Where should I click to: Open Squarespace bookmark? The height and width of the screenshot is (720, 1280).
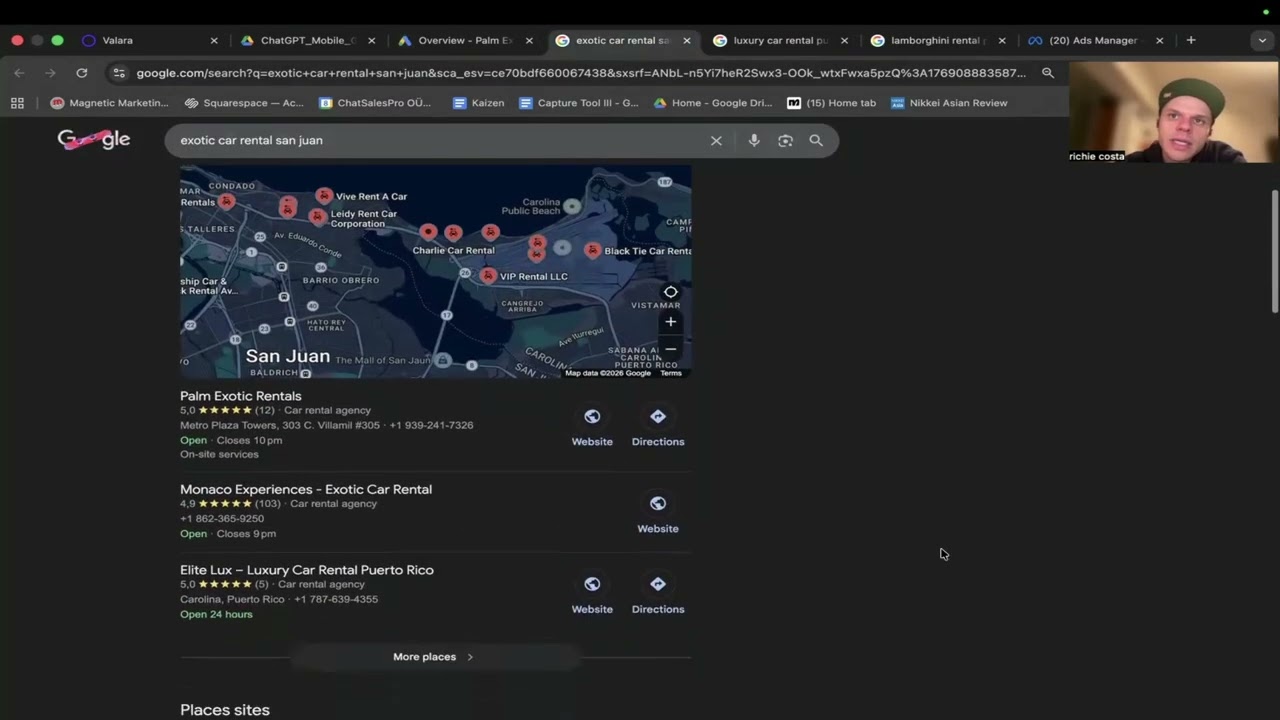click(x=244, y=103)
